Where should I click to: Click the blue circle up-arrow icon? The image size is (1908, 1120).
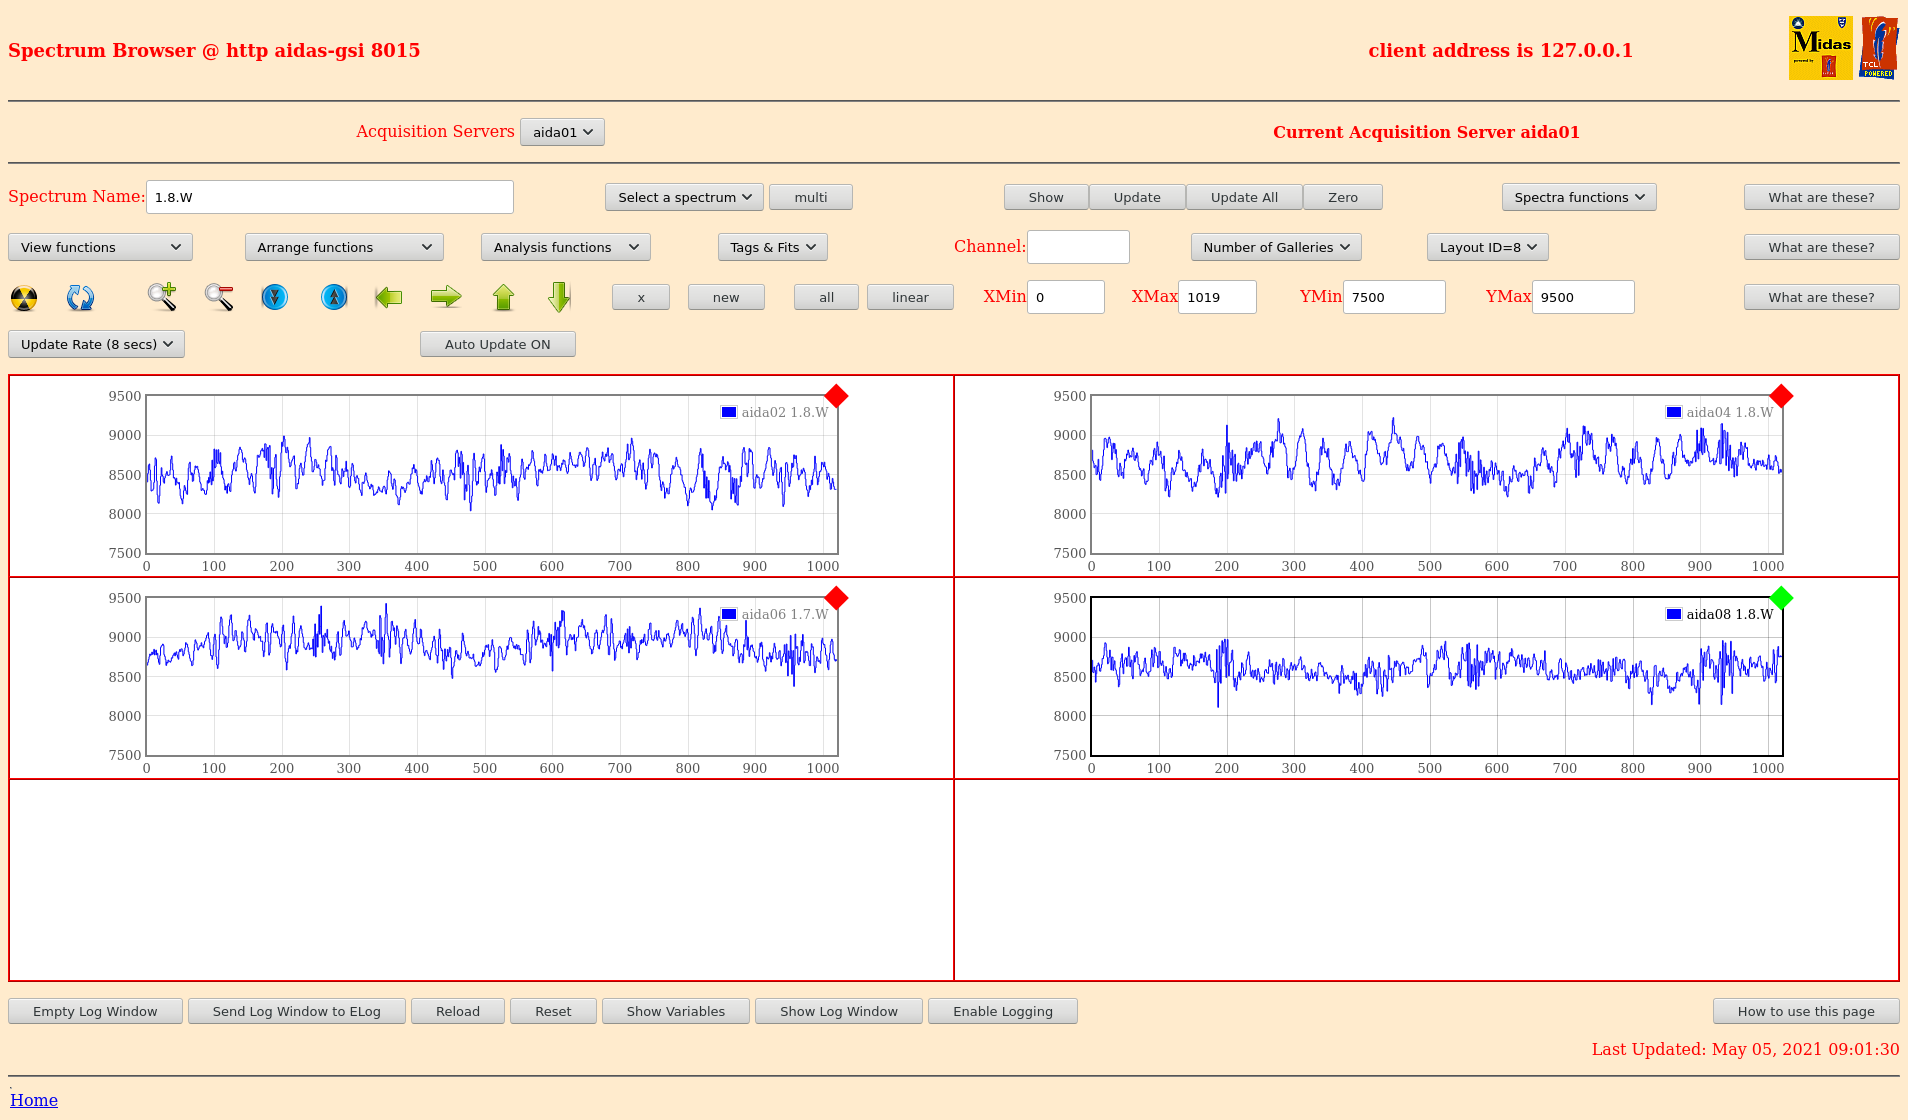tap(334, 297)
